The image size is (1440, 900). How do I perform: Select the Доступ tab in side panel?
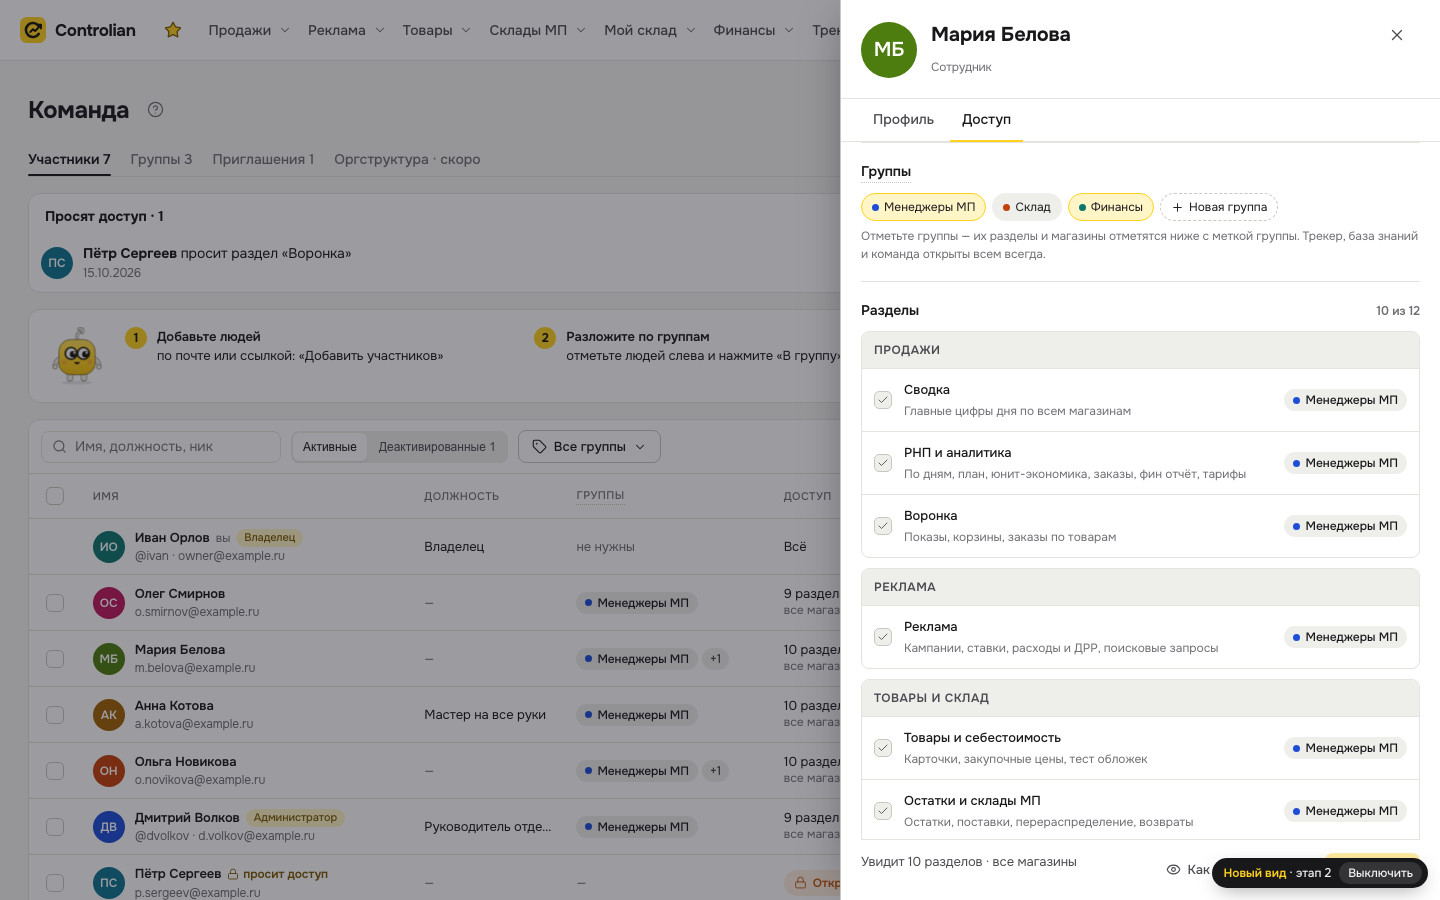[986, 120]
